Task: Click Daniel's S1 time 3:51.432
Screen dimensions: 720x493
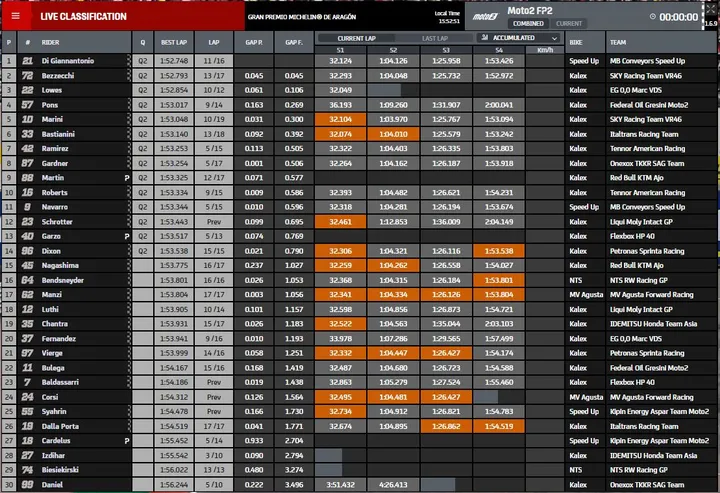Action: tap(340, 485)
